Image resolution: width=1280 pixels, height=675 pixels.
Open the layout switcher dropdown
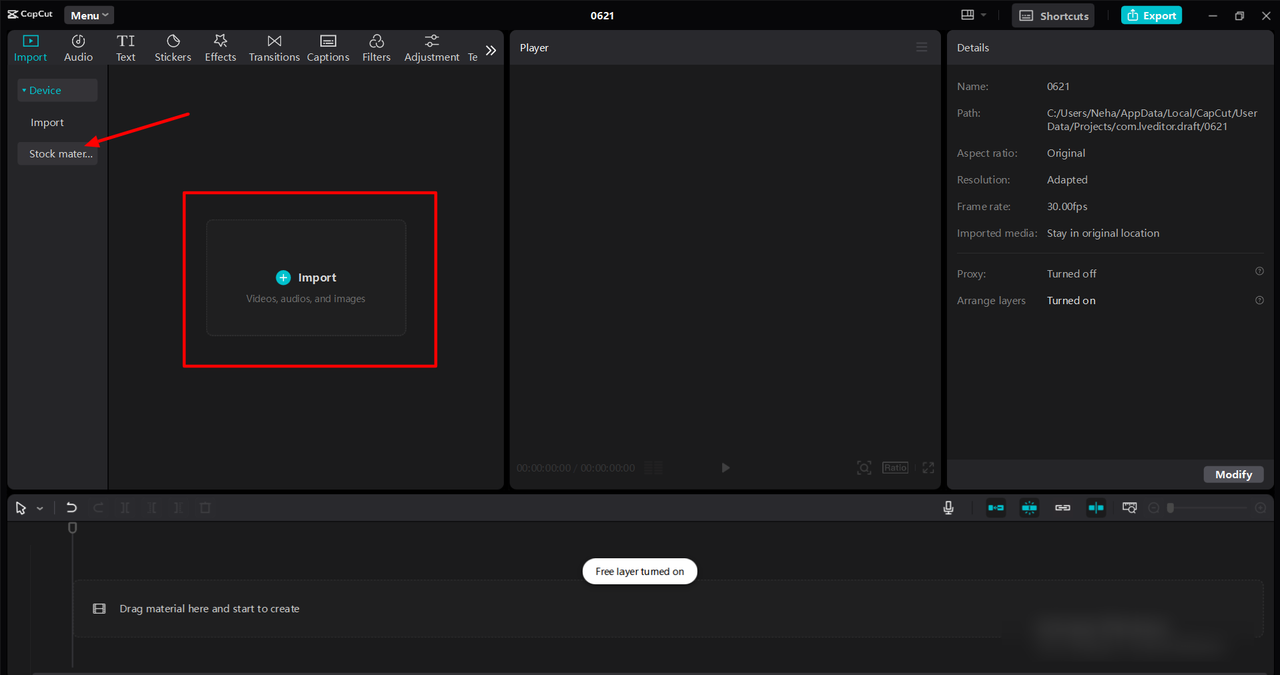tap(973, 15)
